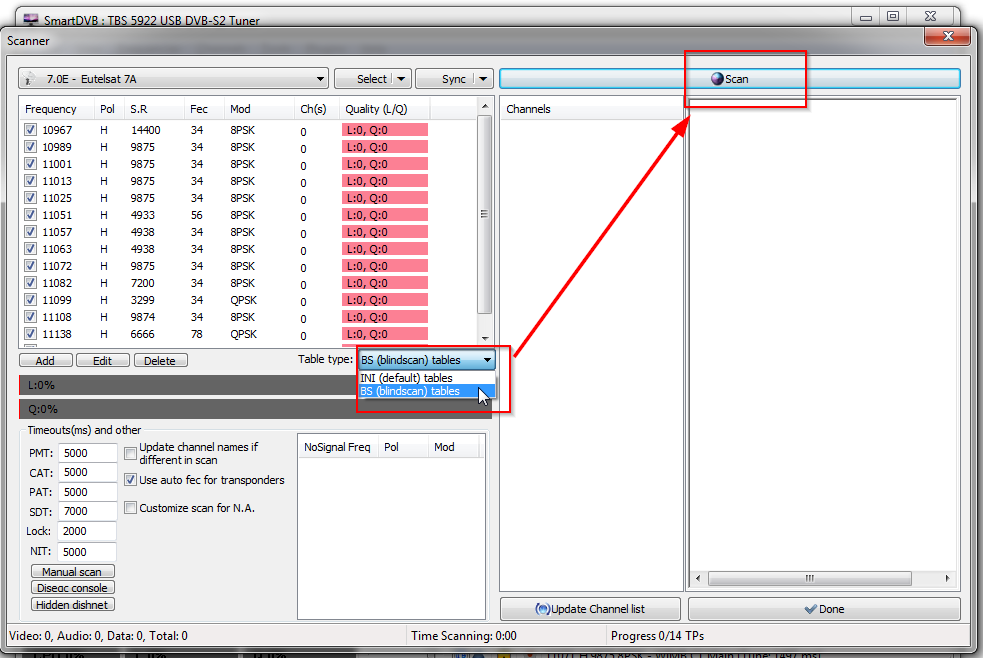Expand the Select button dropdown arrow
This screenshot has height=658, width=983.
[x=401, y=79]
